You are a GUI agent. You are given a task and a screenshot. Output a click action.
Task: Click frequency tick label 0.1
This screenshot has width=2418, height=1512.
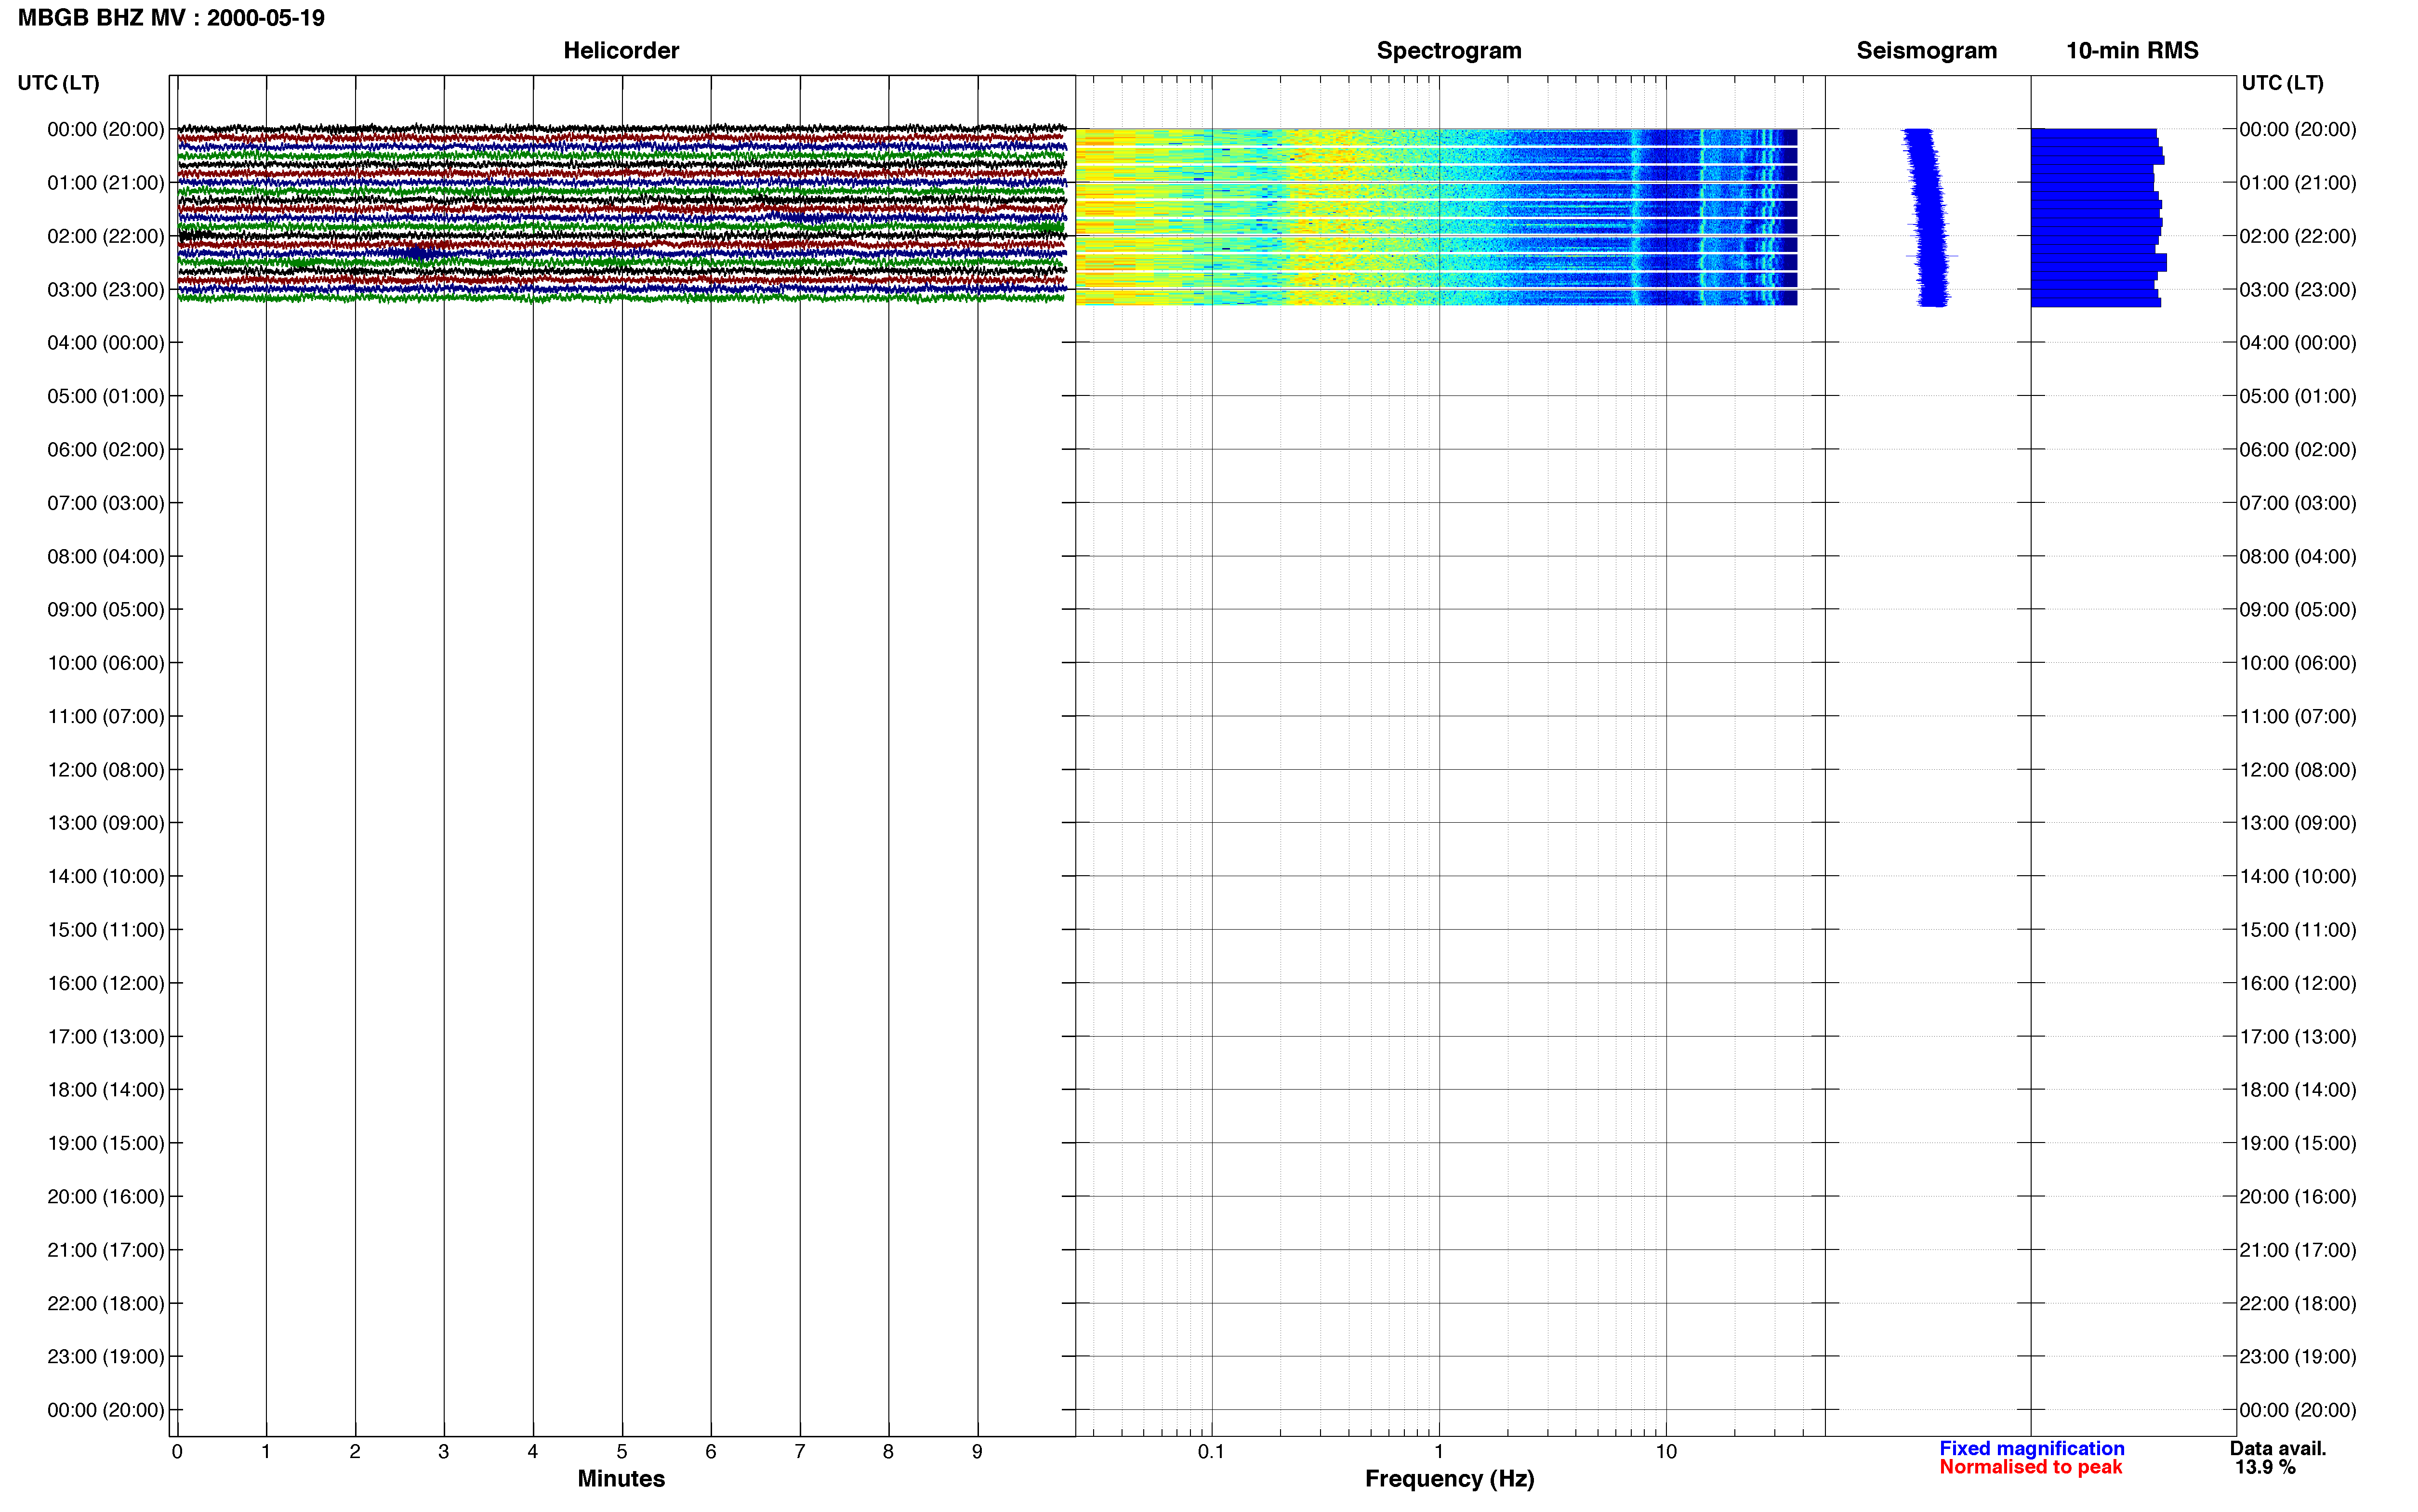(x=1211, y=1452)
